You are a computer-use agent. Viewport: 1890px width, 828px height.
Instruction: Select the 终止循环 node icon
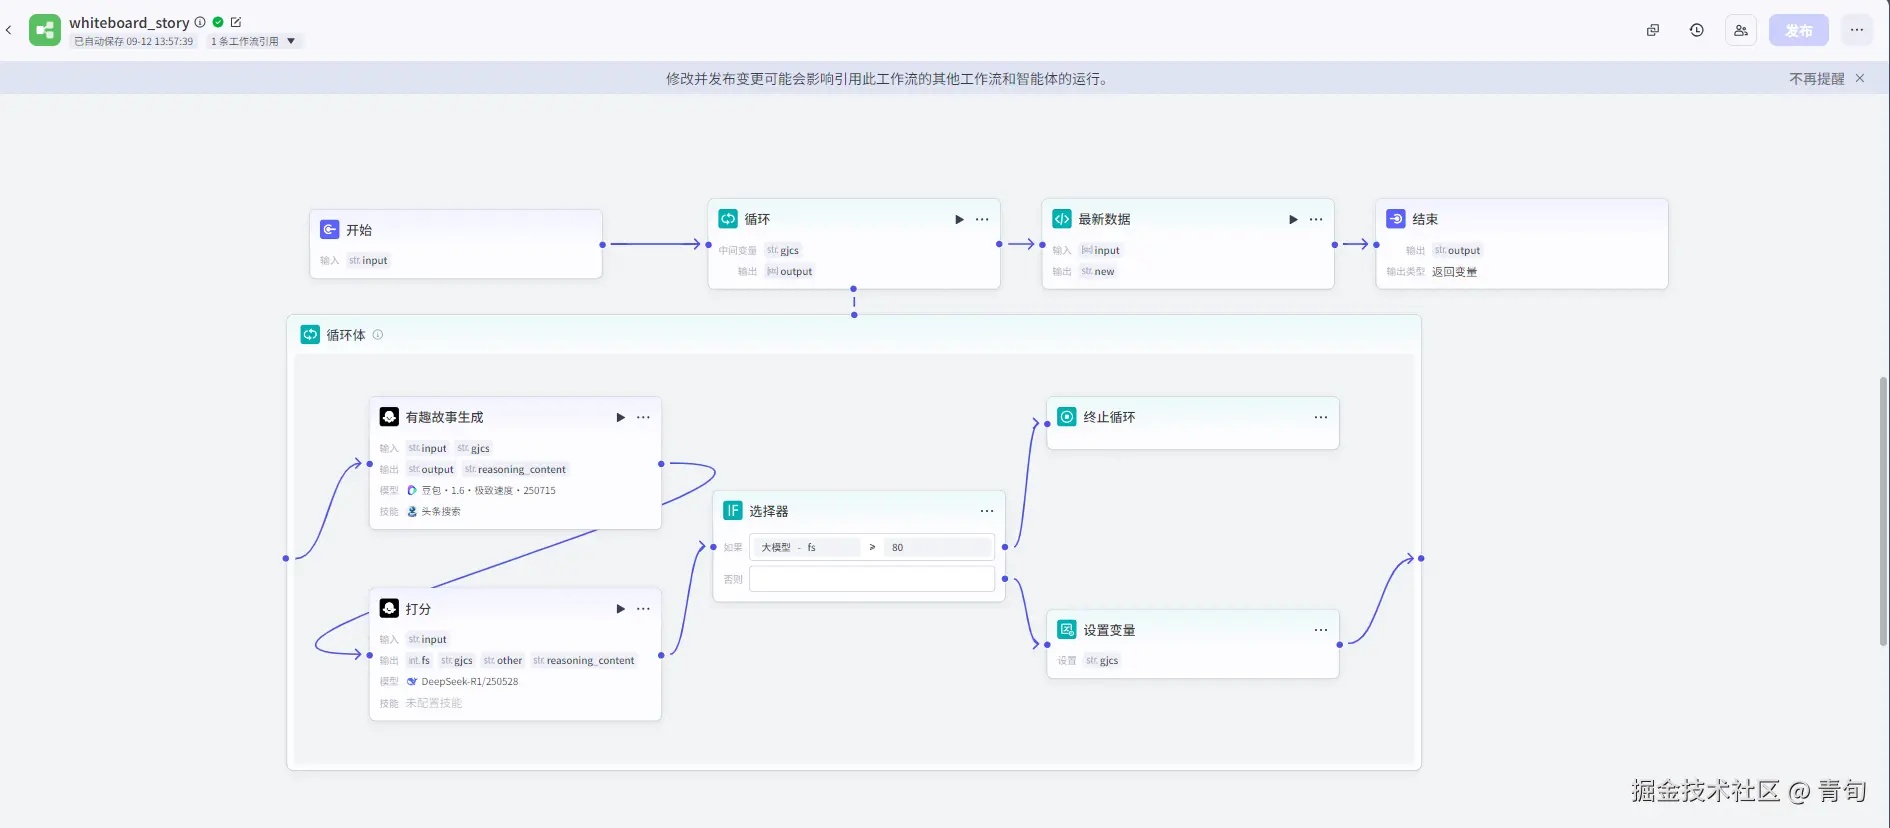pyautogui.click(x=1067, y=416)
